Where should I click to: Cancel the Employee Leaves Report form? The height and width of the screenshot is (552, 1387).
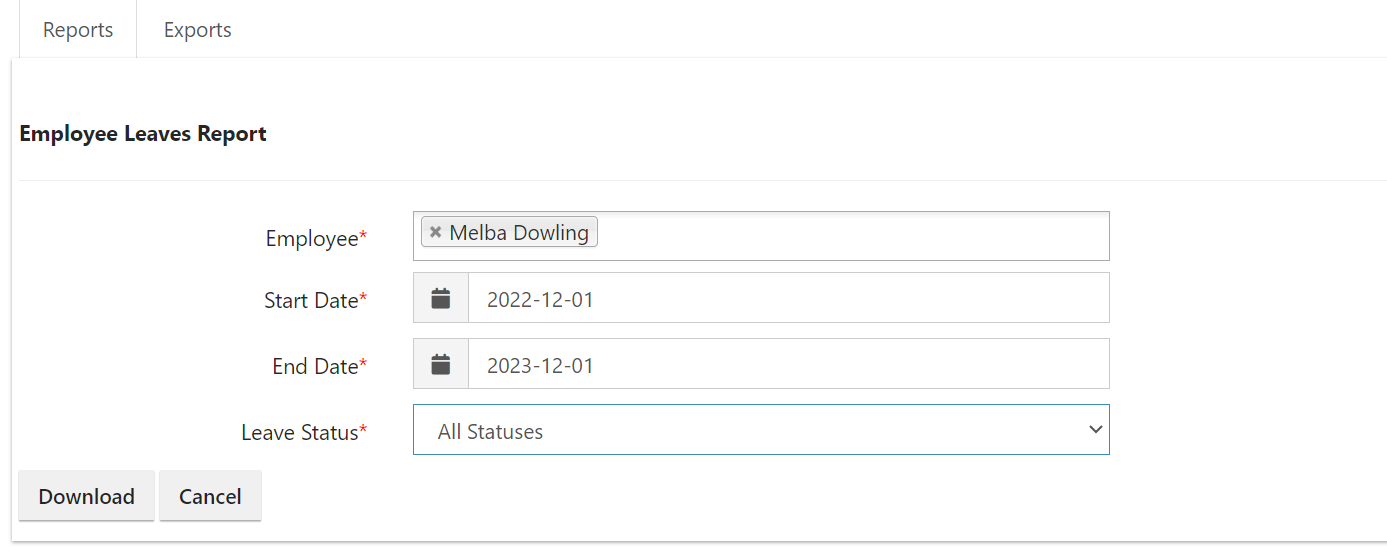pyautogui.click(x=210, y=496)
